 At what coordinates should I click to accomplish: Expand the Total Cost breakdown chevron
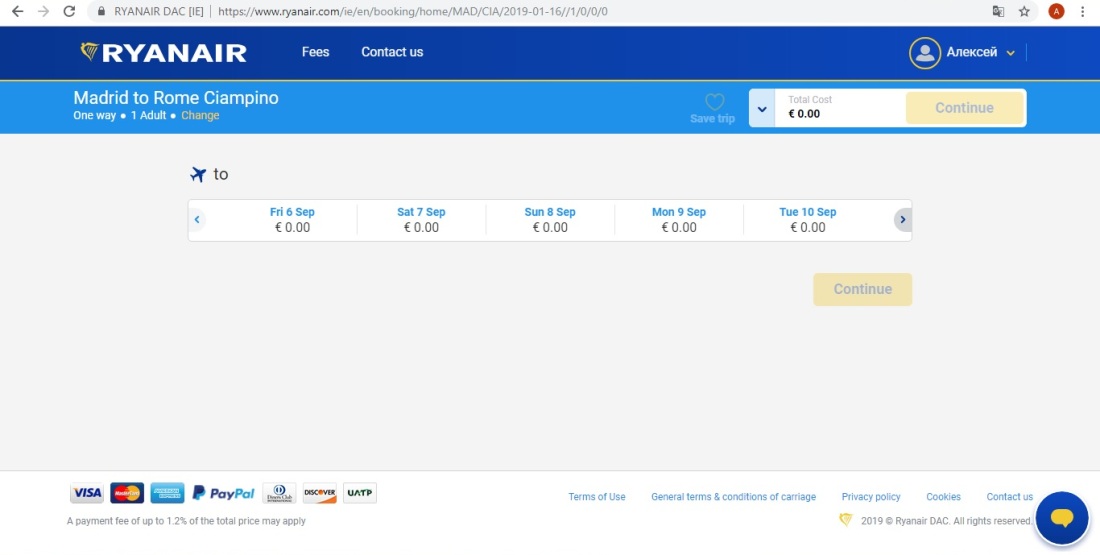pos(762,108)
